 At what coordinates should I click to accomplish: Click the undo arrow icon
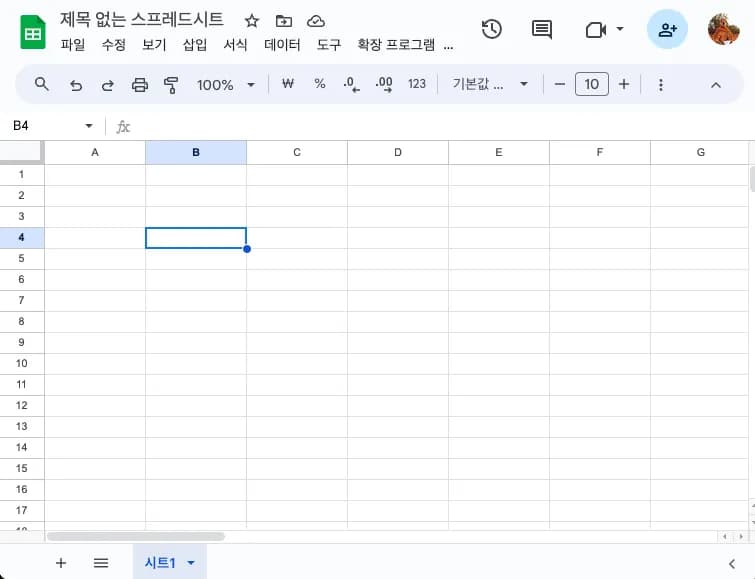(x=76, y=85)
